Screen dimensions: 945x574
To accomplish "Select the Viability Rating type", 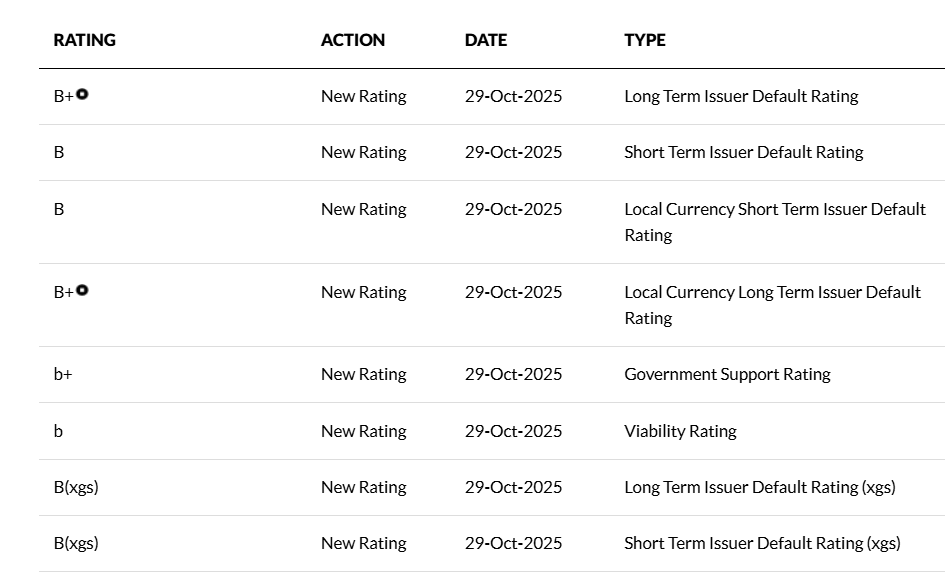I will pyautogui.click(x=680, y=431).
